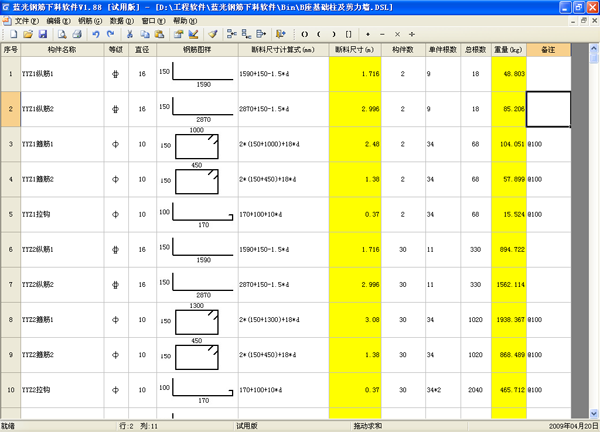This screenshot has width=600, height=432.
Task: Select the cell YYZ1拉钩
Action: (x=62, y=214)
